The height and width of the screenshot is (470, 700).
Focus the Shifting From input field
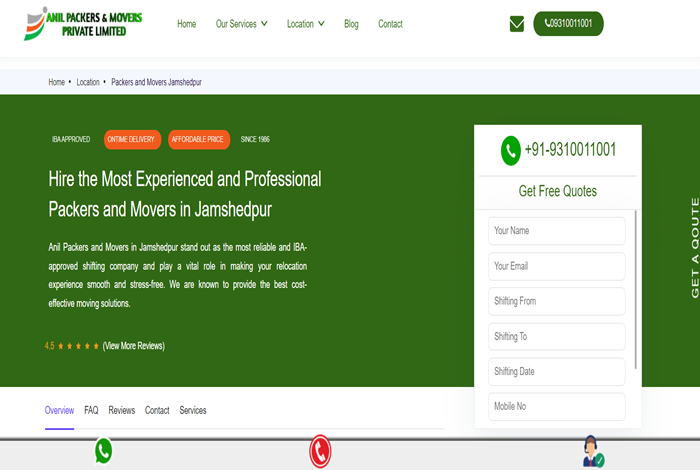tap(557, 301)
